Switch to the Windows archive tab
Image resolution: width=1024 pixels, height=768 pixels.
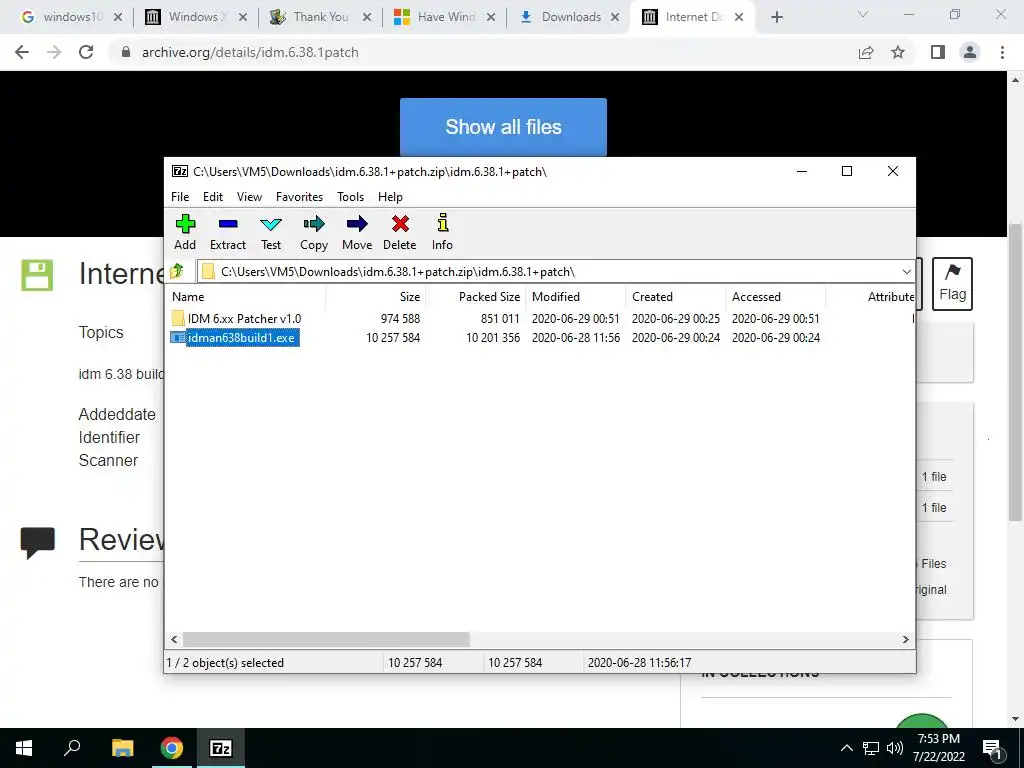196,17
